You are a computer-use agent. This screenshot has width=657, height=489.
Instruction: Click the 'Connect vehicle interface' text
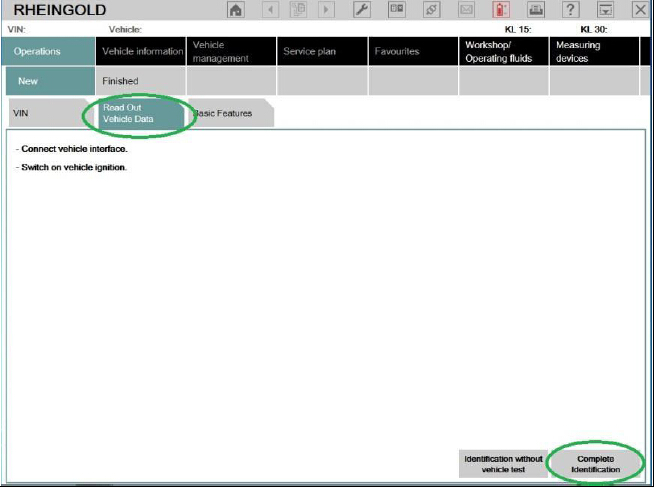[x=72, y=149]
